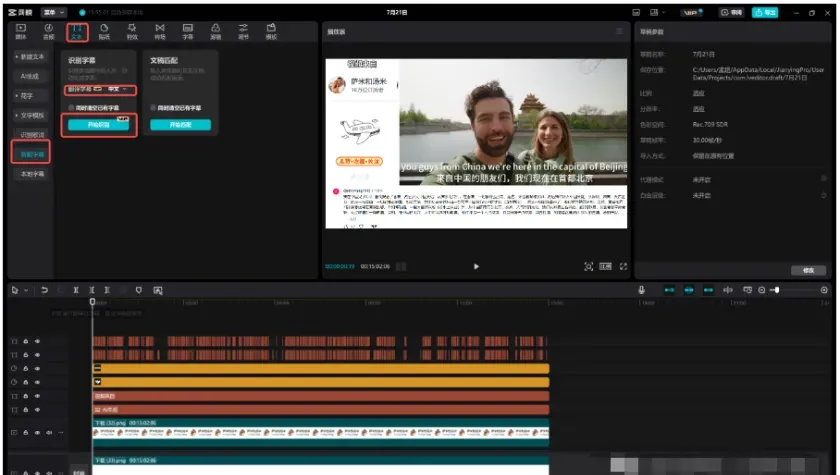Zoom out the timeline with minus icon

(762, 290)
